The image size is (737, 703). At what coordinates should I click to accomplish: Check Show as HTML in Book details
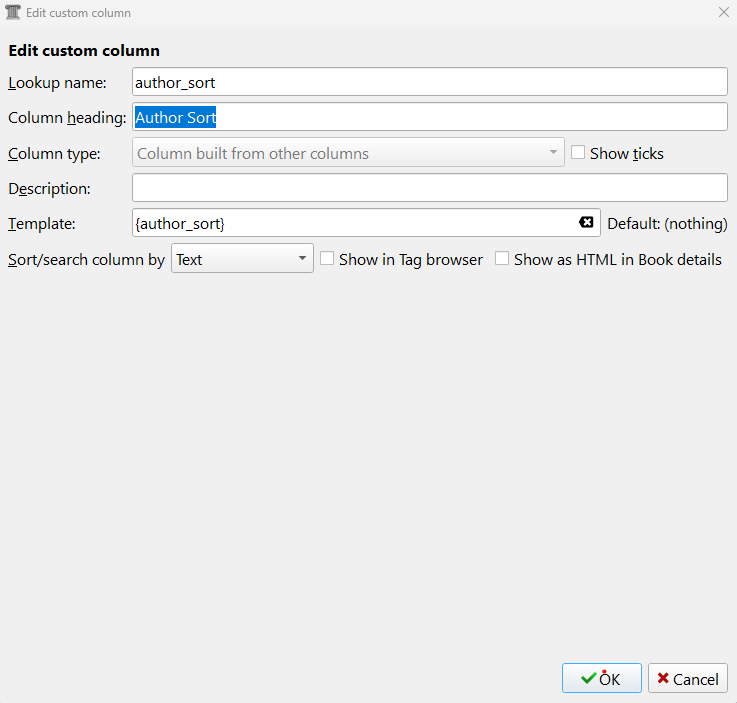click(502, 259)
